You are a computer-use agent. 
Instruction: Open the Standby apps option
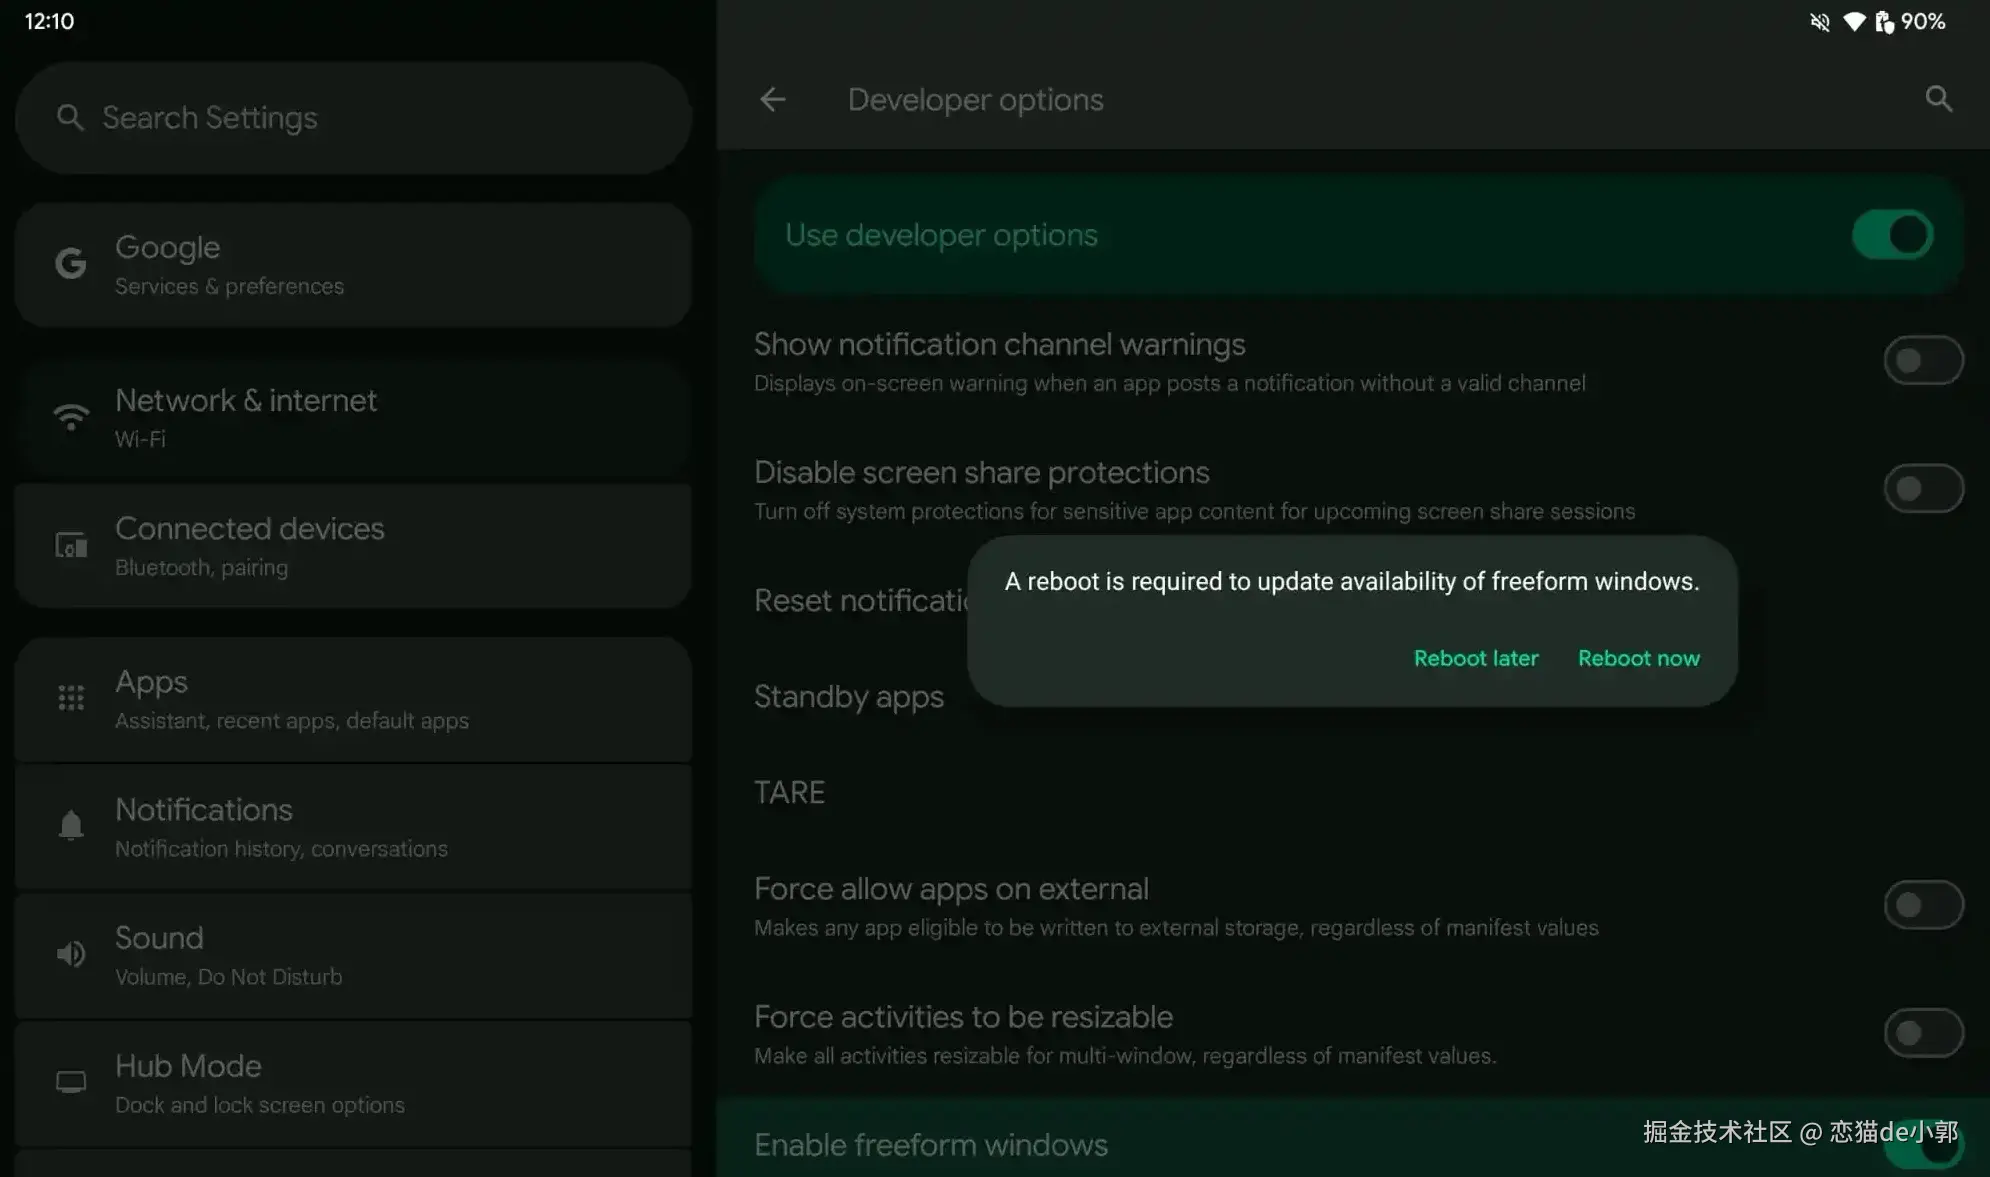pos(848,696)
